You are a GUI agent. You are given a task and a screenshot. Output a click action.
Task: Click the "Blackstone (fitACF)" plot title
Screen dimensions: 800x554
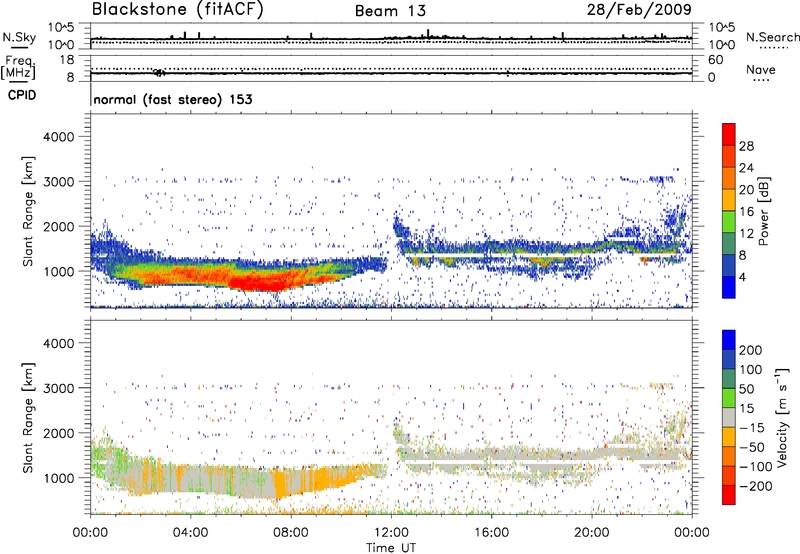coord(178,10)
